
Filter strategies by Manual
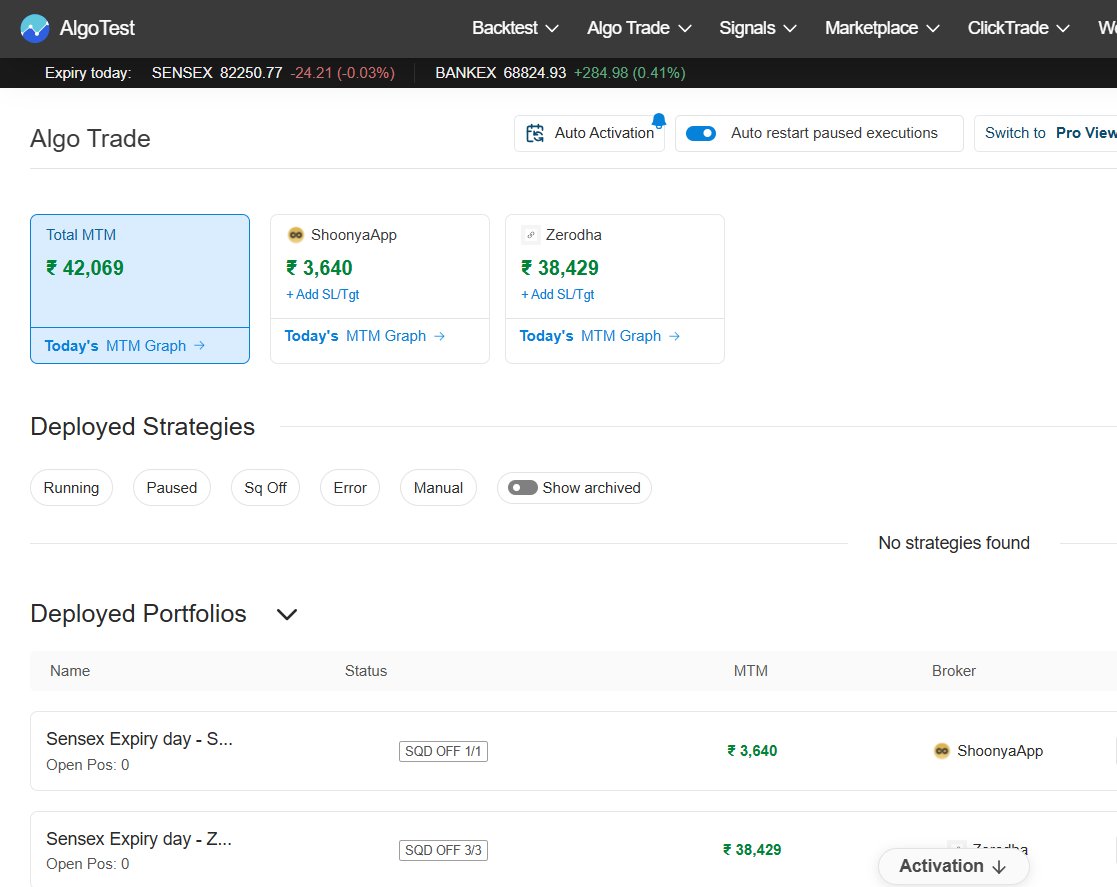coord(438,488)
